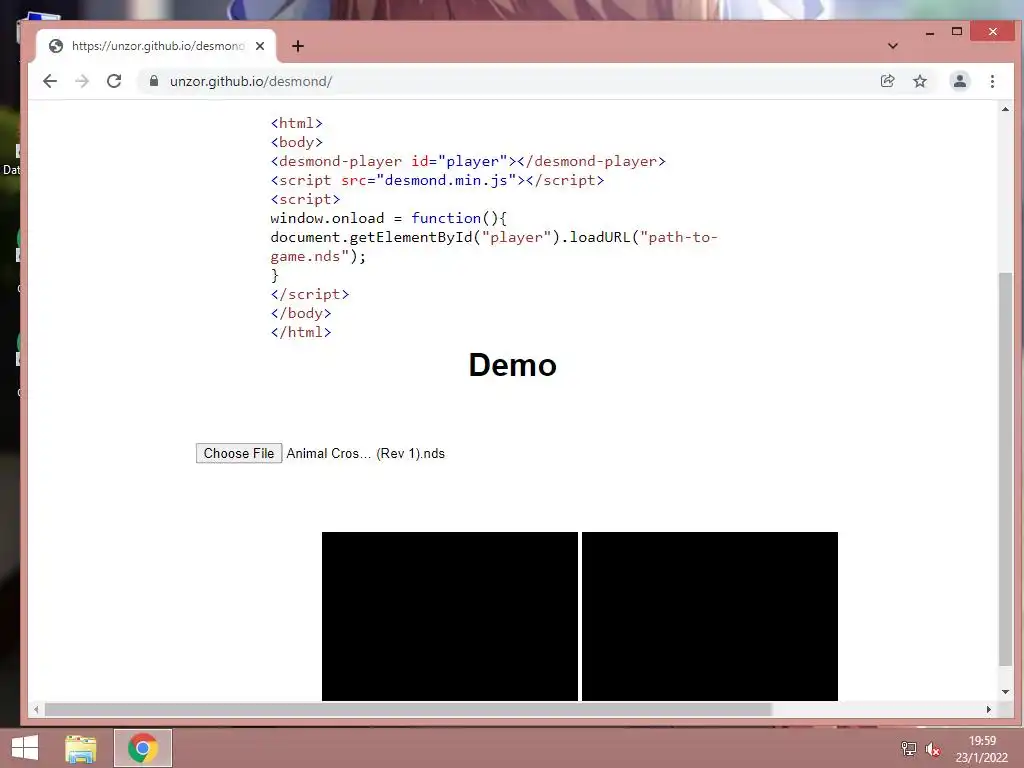Click the left emulator screen canvas
The image size is (1024, 768).
point(450,616)
